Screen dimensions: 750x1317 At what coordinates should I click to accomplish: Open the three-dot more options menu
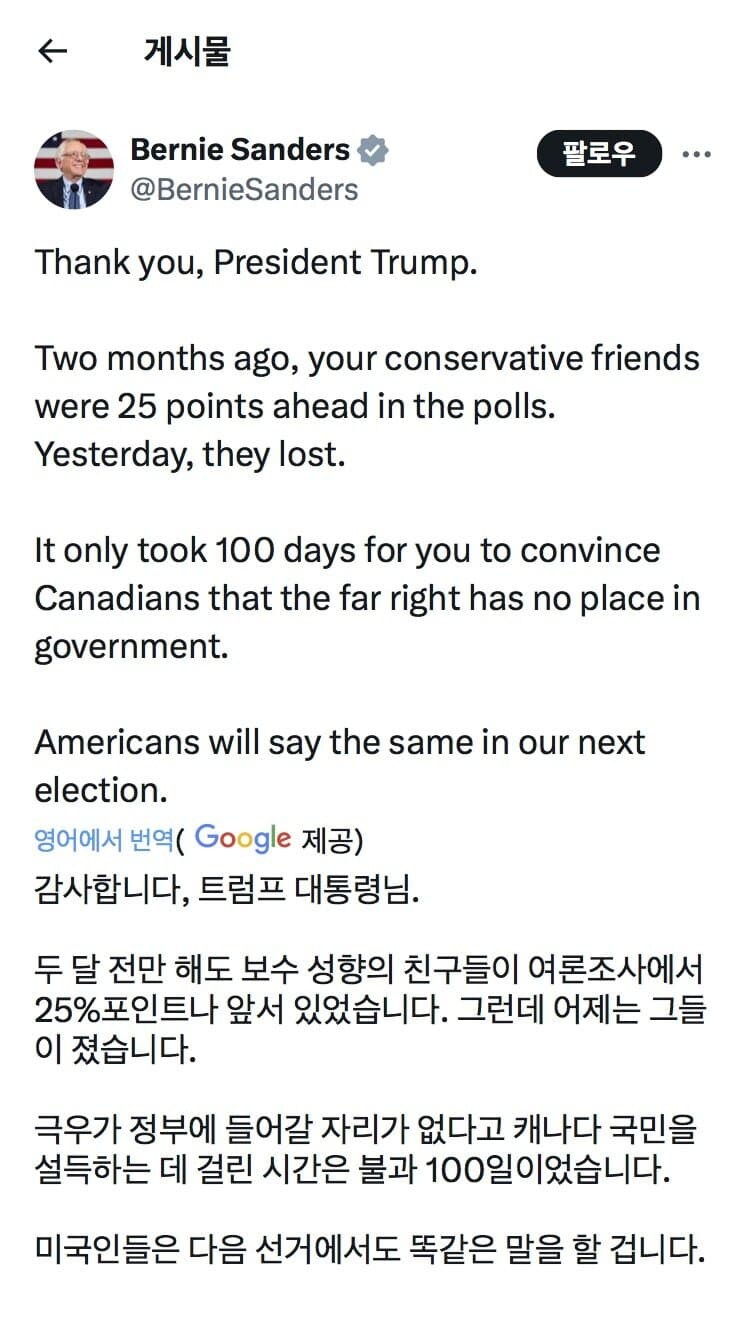pyautogui.click(x=696, y=154)
